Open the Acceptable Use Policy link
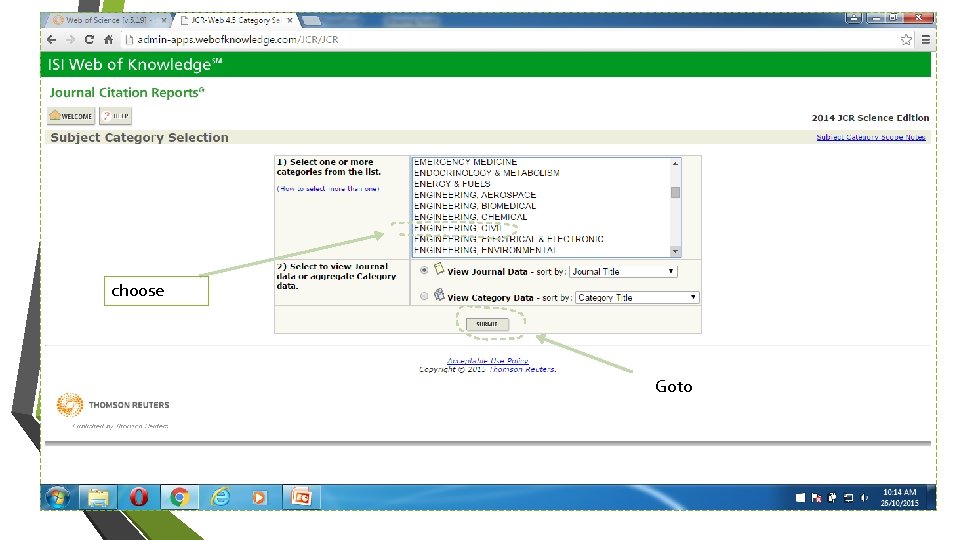The height and width of the screenshot is (540, 960). click(x=487, y=361)
